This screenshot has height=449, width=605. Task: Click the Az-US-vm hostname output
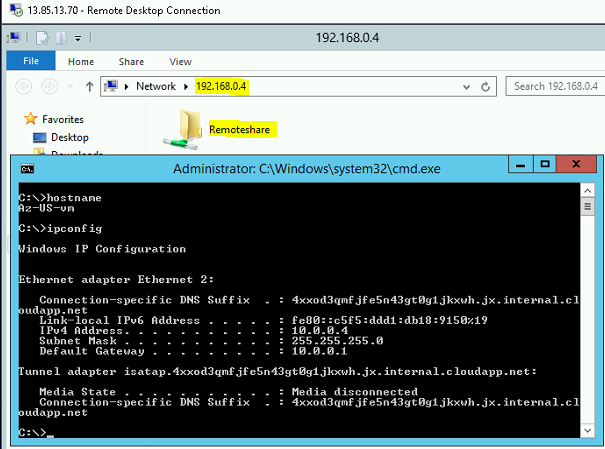(x=46, y=208)
